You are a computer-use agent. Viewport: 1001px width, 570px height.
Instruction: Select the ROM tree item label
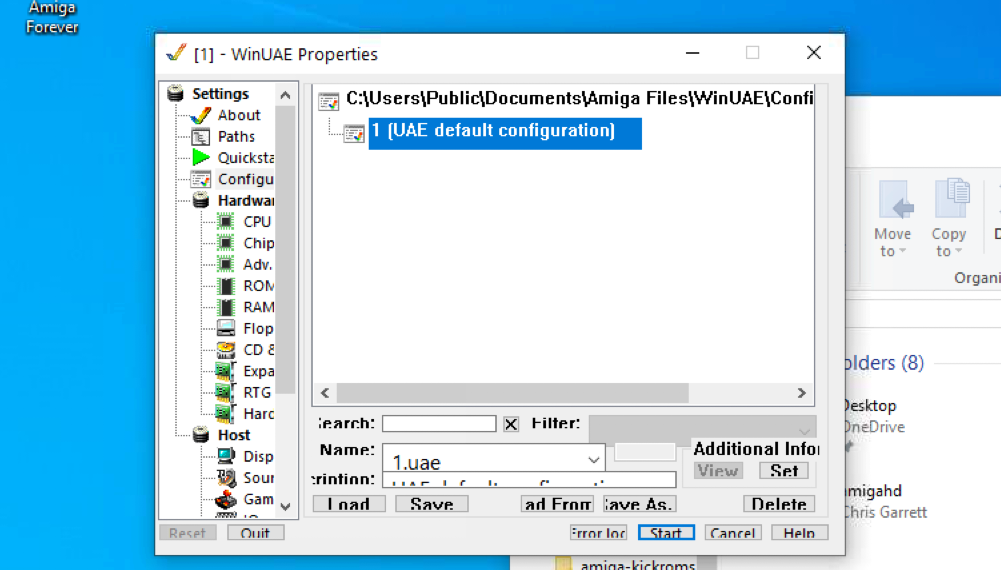(259, 286)
